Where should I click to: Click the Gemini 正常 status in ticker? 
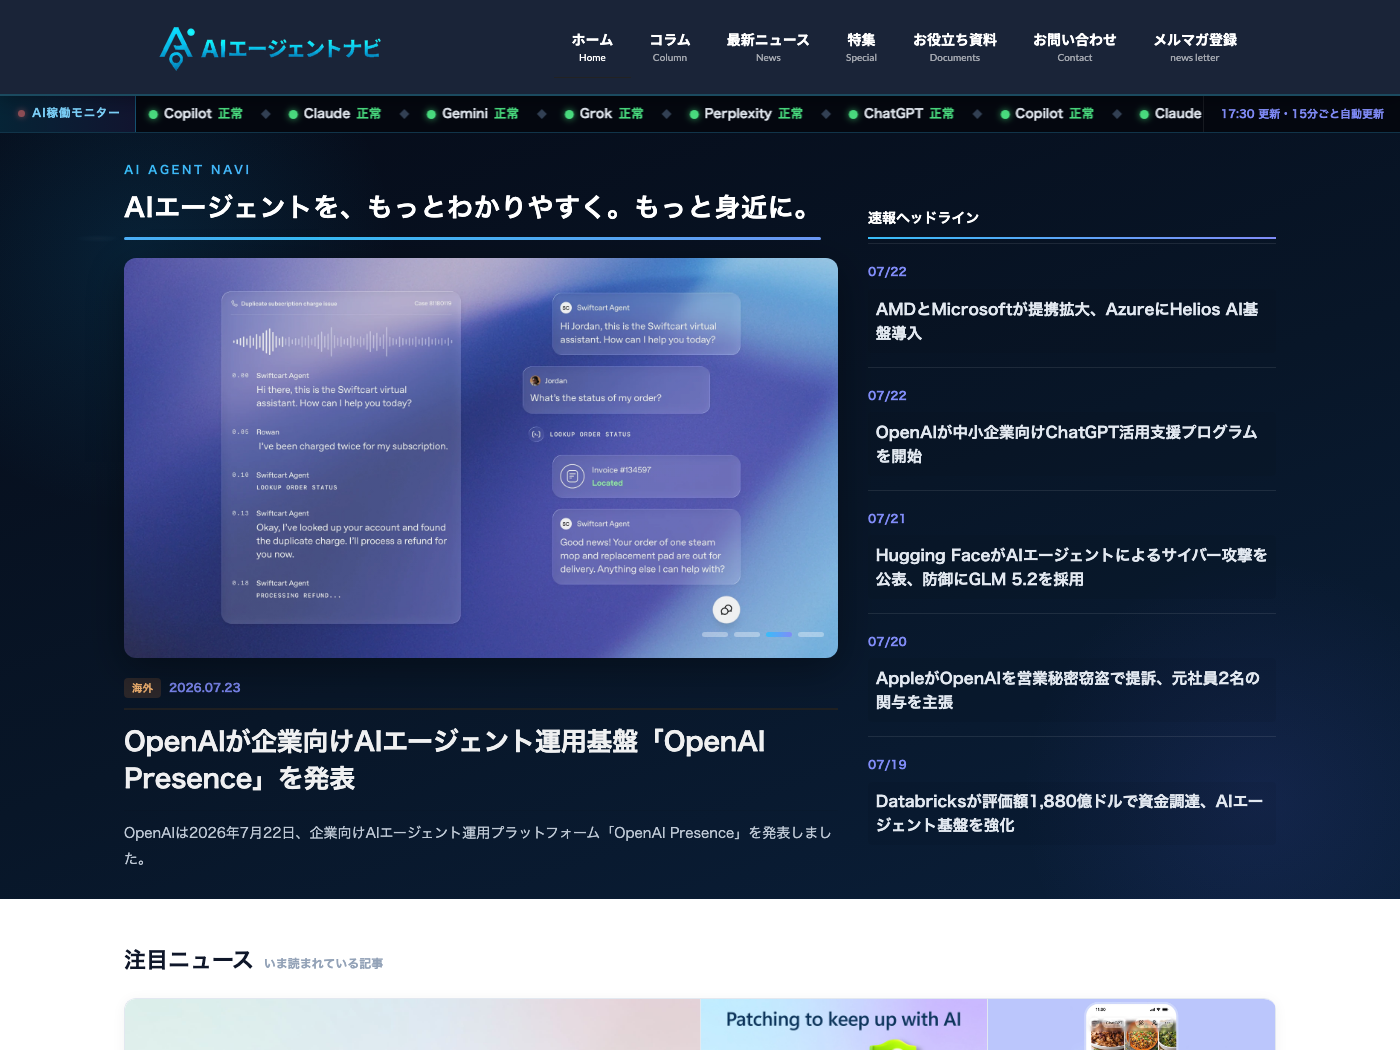(473, 114)
